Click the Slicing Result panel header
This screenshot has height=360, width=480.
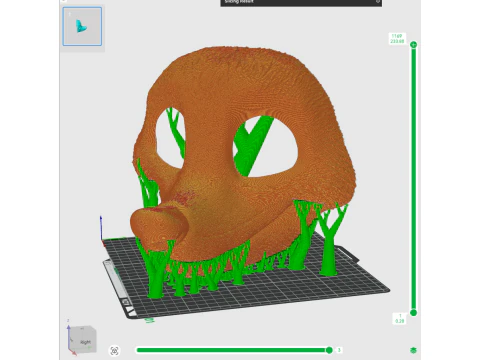[301, 3]
